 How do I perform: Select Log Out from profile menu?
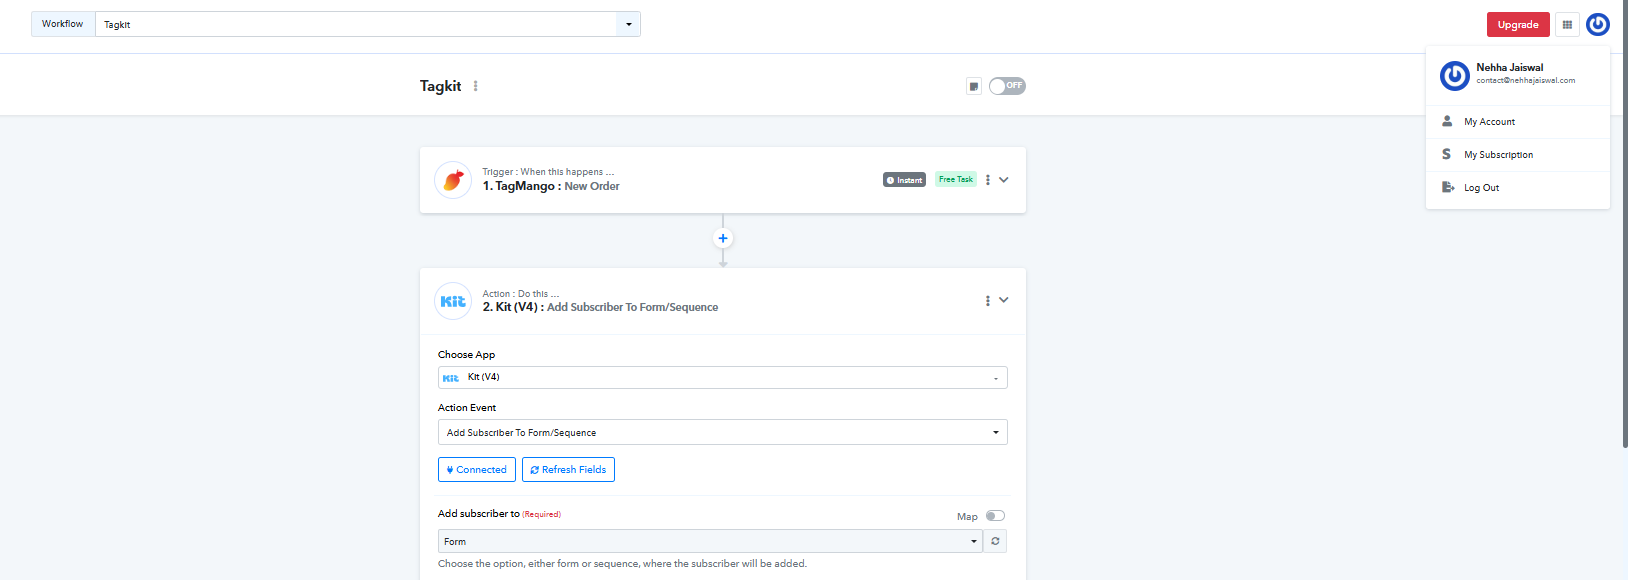[x=1518, y=188]
